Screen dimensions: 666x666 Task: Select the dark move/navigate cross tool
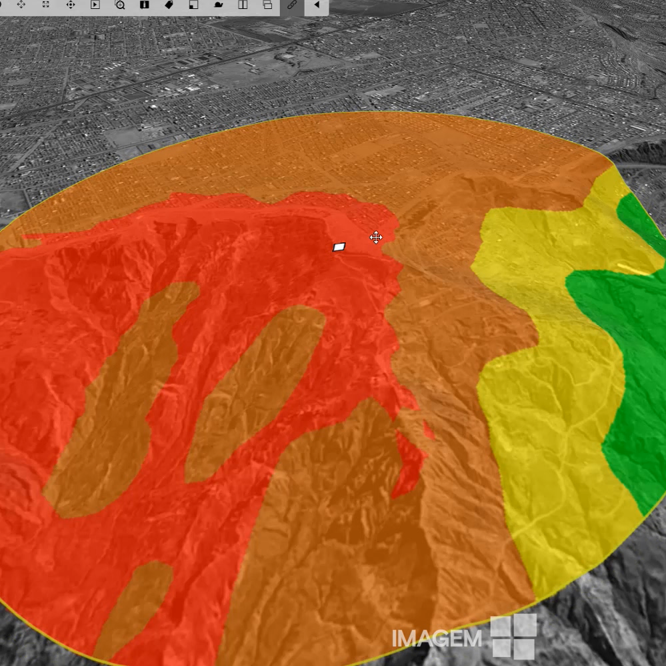coord(71,5)
